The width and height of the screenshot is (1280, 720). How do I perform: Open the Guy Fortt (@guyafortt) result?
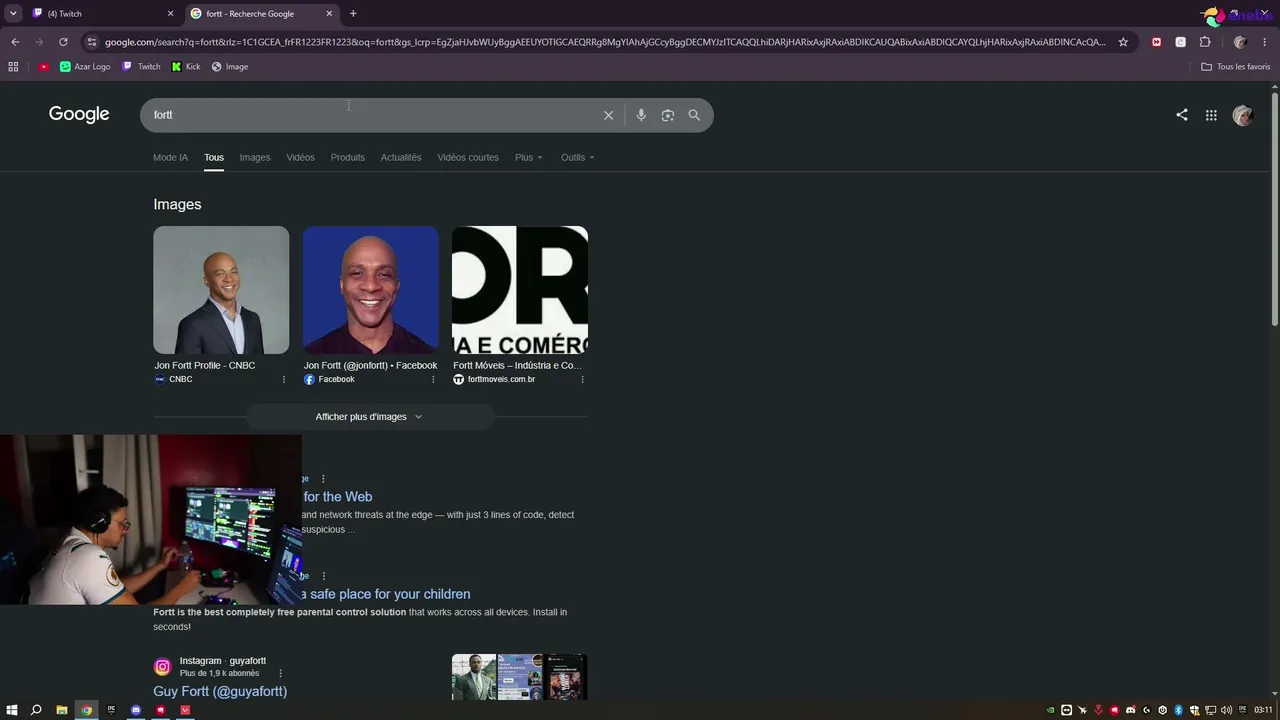pyautogui.click(x=220, y=691)
